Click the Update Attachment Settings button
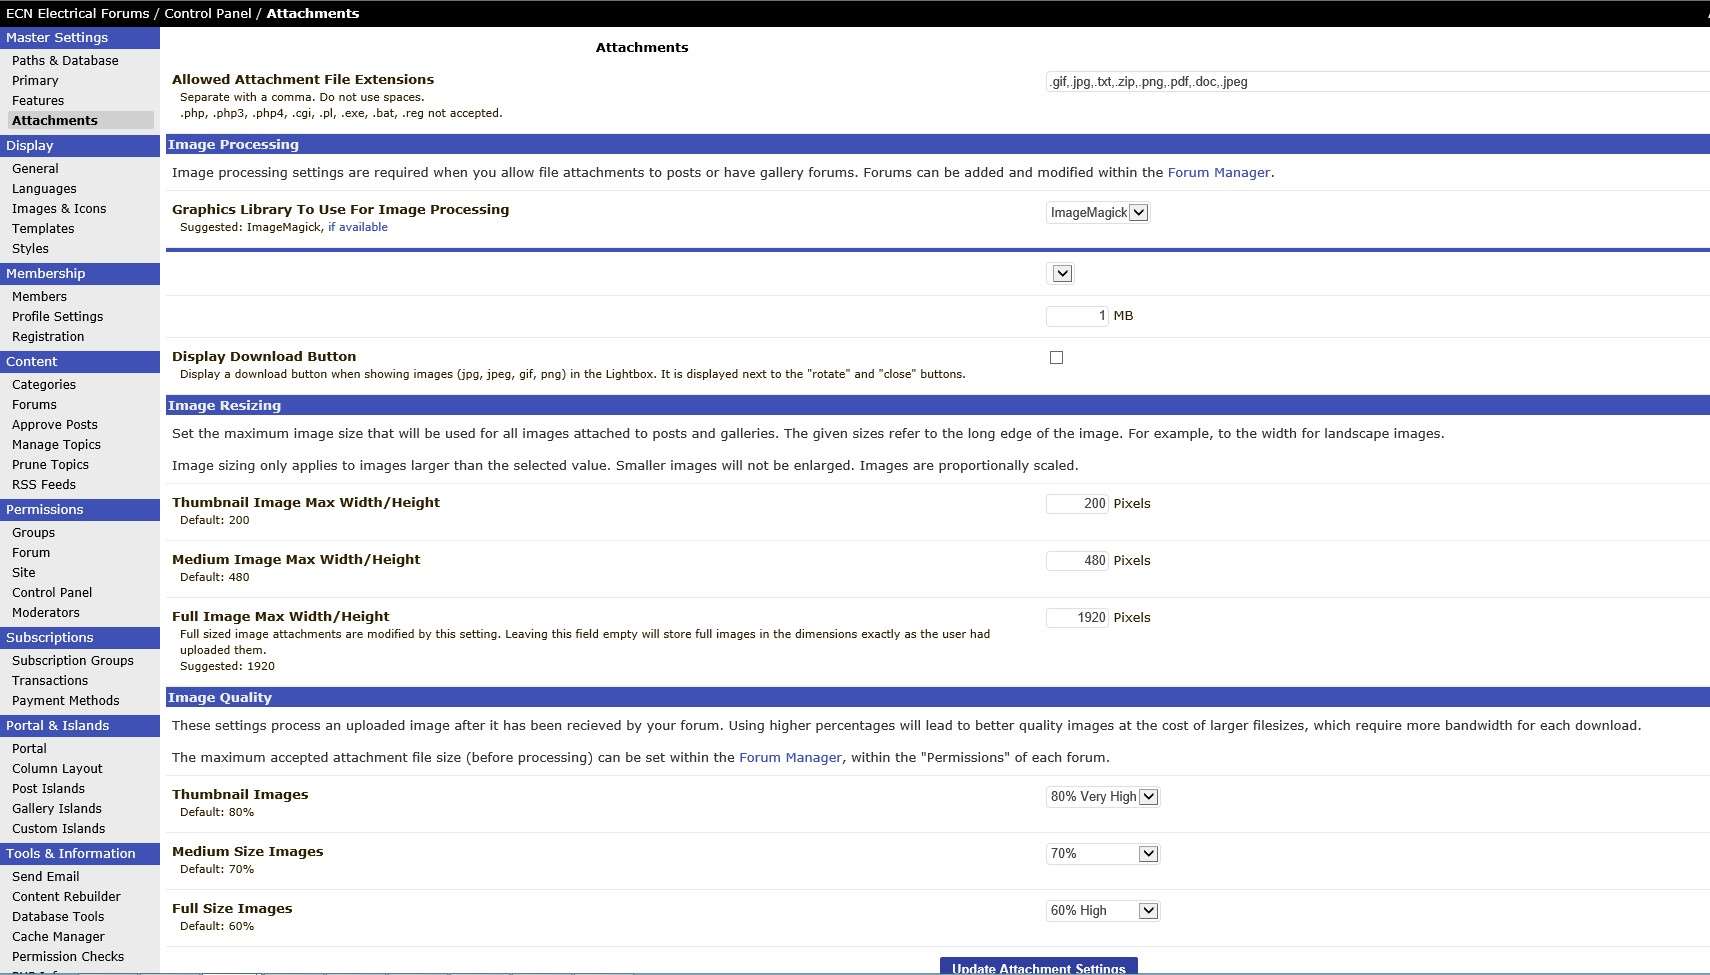 click(1038, 967)
